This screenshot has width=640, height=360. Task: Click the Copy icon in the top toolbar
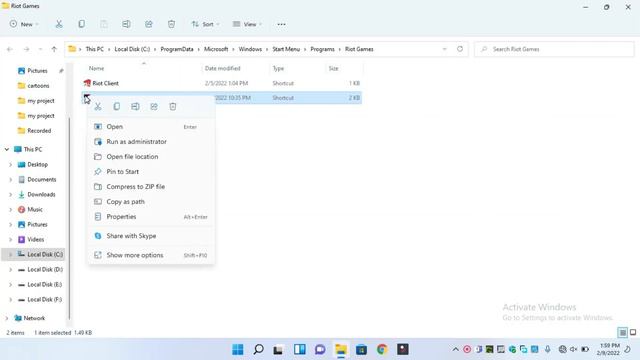click(x=82, y=24)
